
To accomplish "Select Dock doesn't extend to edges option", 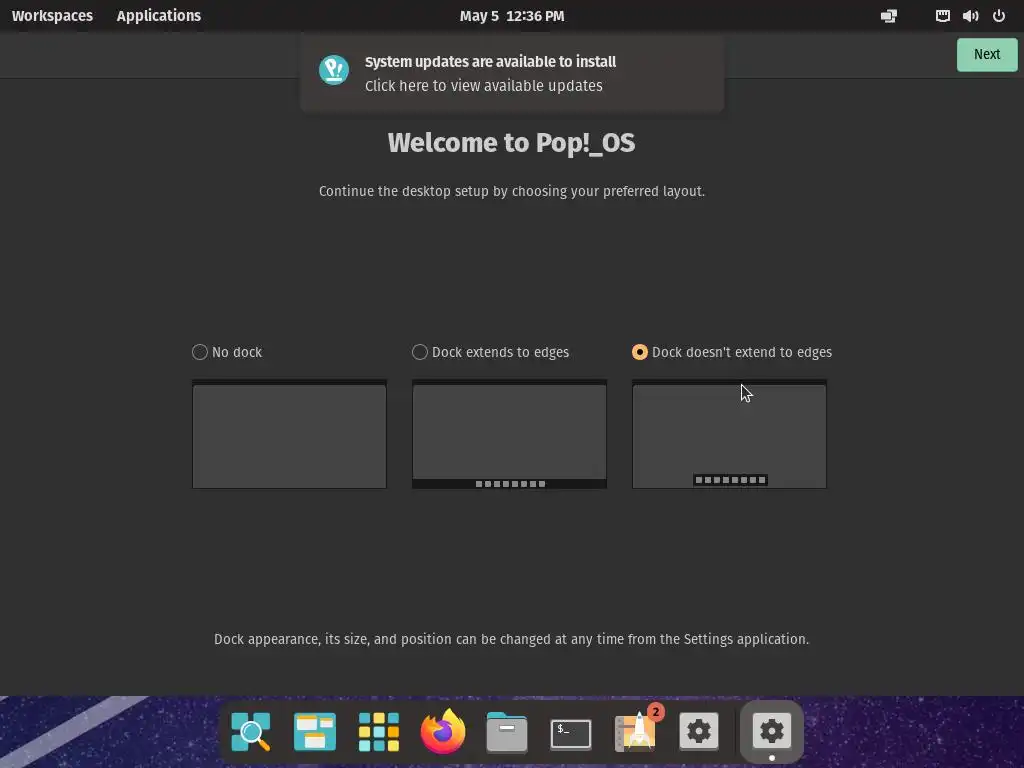I will click(x=732, y=352).
